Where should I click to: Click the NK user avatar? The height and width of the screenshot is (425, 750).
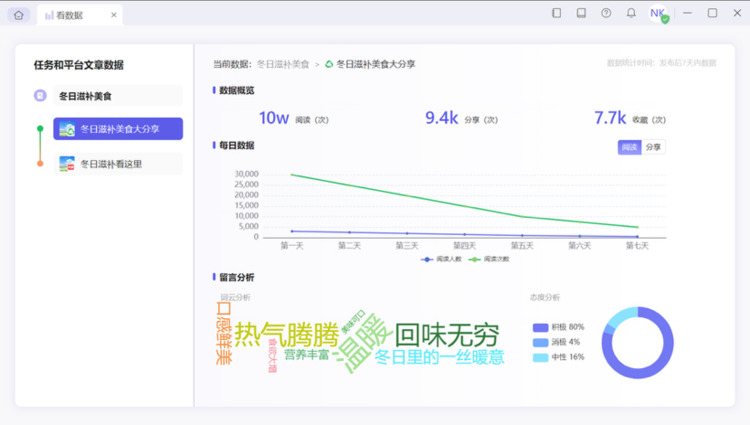coord(658,13)
